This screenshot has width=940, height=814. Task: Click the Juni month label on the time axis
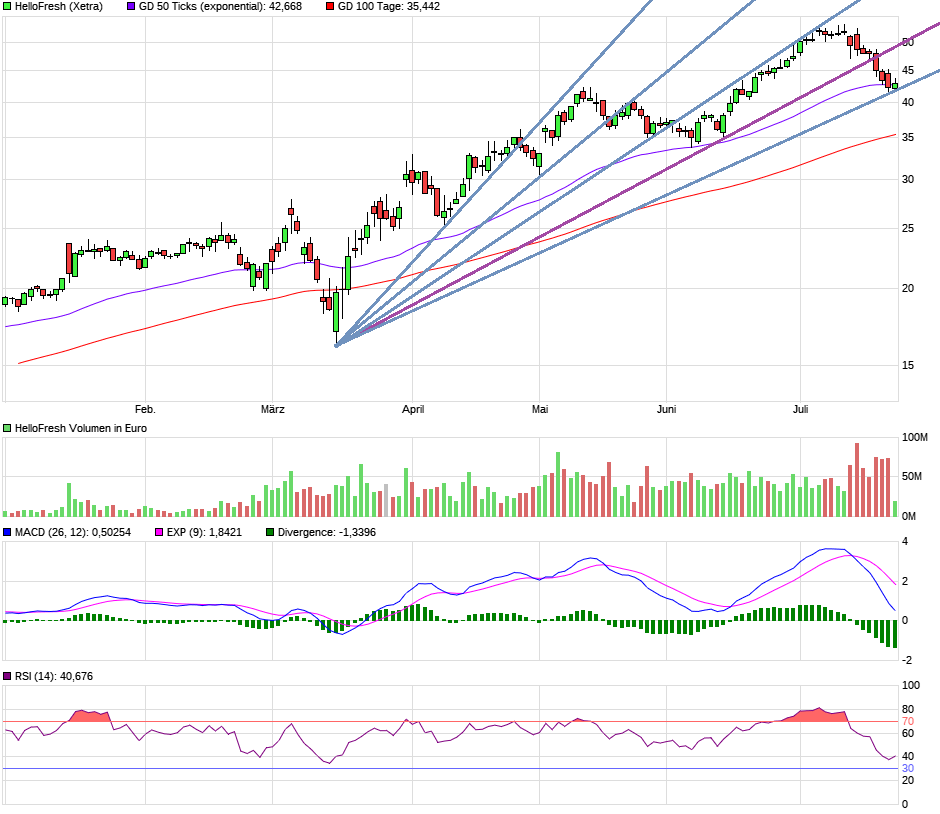point(667,409)
